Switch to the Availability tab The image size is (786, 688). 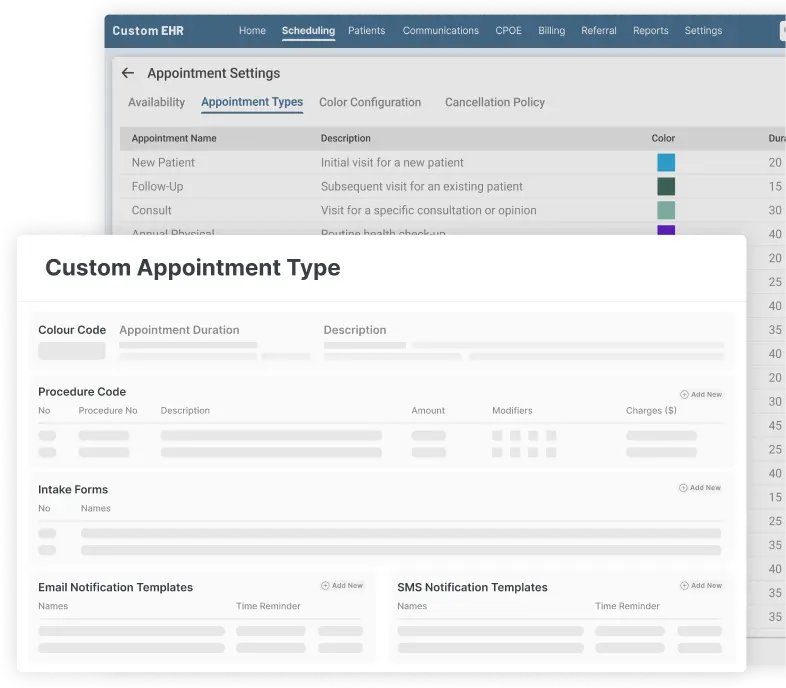coord(156,102)
